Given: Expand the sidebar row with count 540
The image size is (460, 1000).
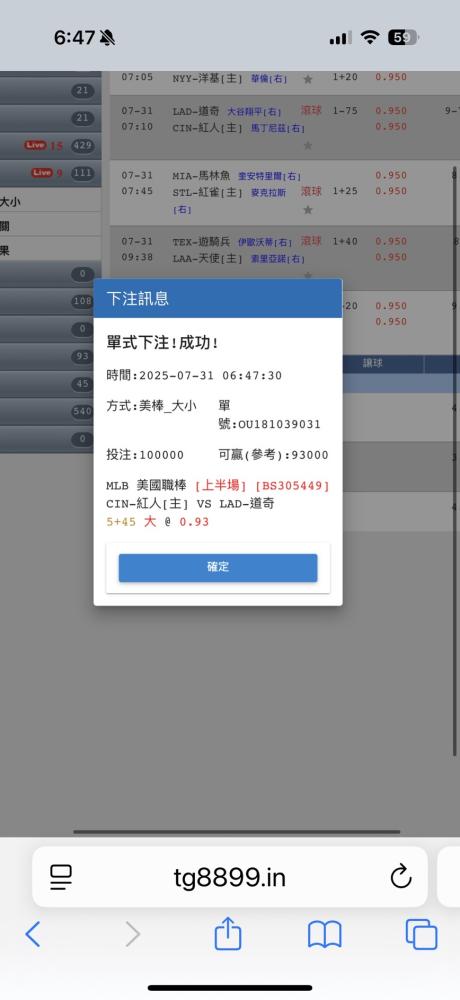Looking at the screenshot, I should tap(50, 411).
